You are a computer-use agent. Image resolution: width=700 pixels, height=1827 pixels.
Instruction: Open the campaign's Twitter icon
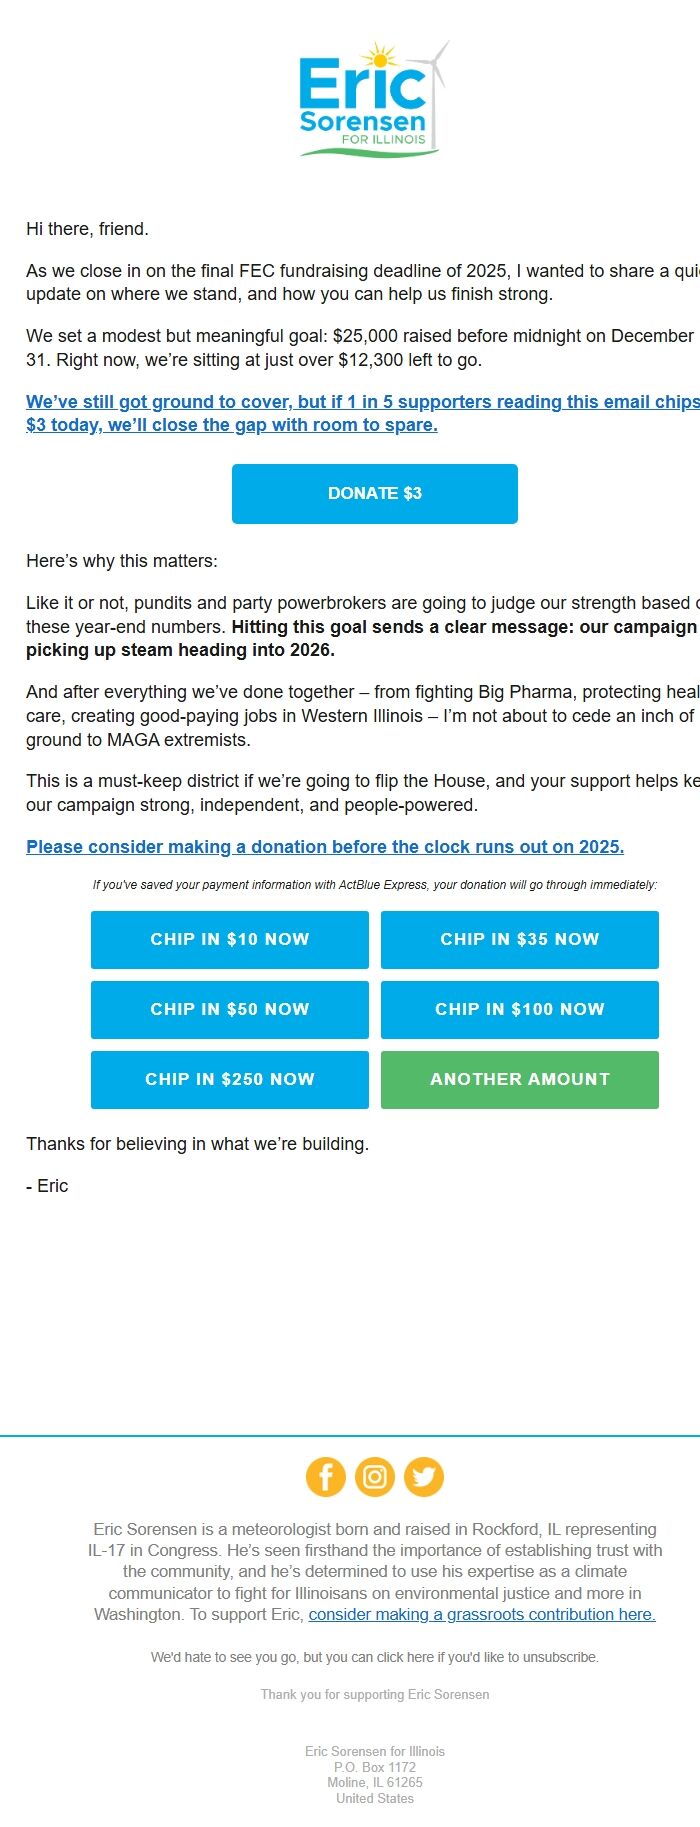(x=423, y=1477)
